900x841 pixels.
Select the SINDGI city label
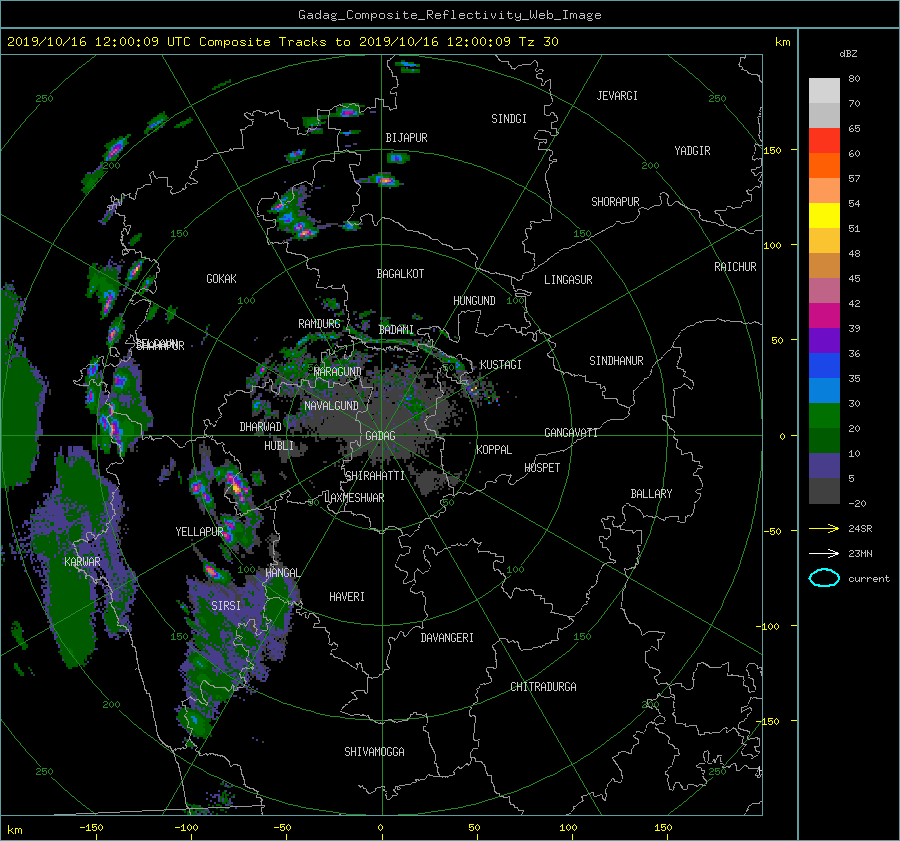(509, 119)
